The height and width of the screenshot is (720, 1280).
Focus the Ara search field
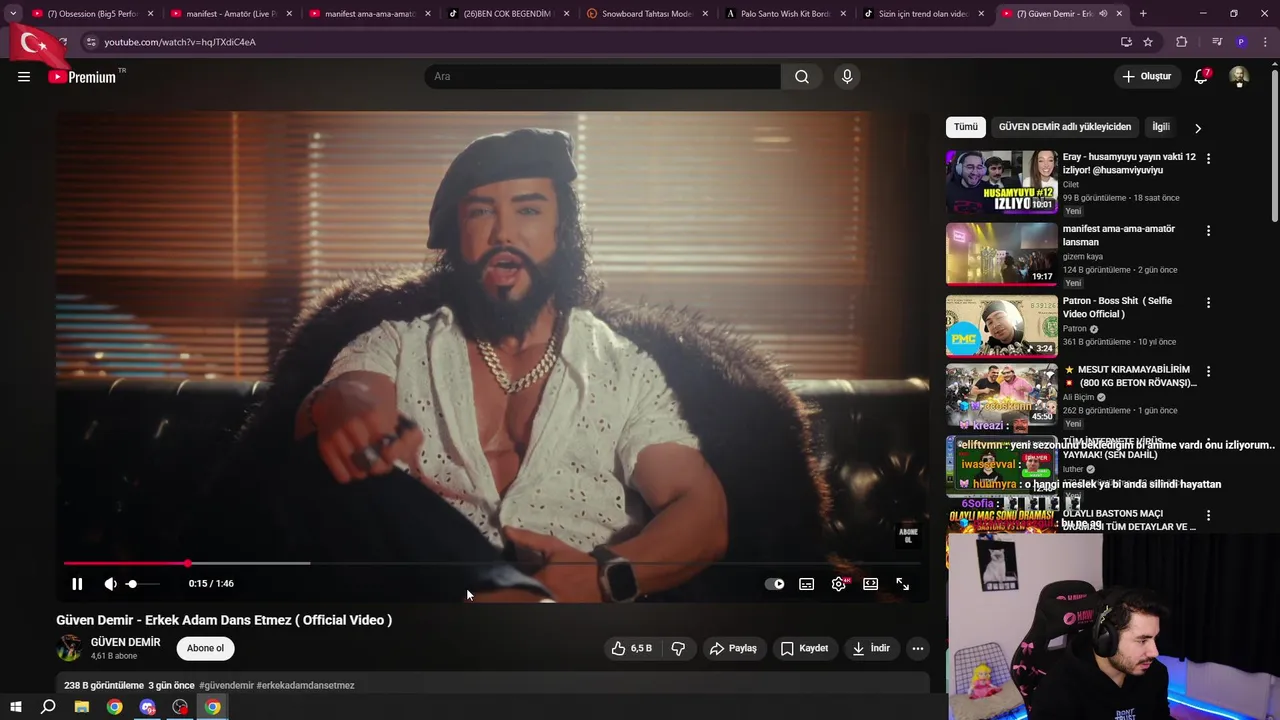pyautogui.click(x=603, y=77)
